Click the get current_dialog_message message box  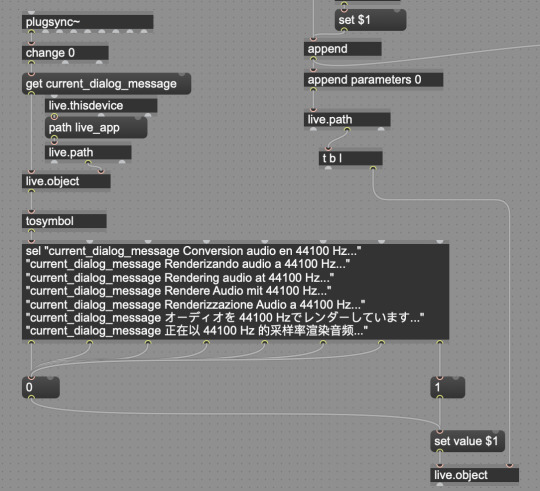pyautogui.click(x=106, y=83)
